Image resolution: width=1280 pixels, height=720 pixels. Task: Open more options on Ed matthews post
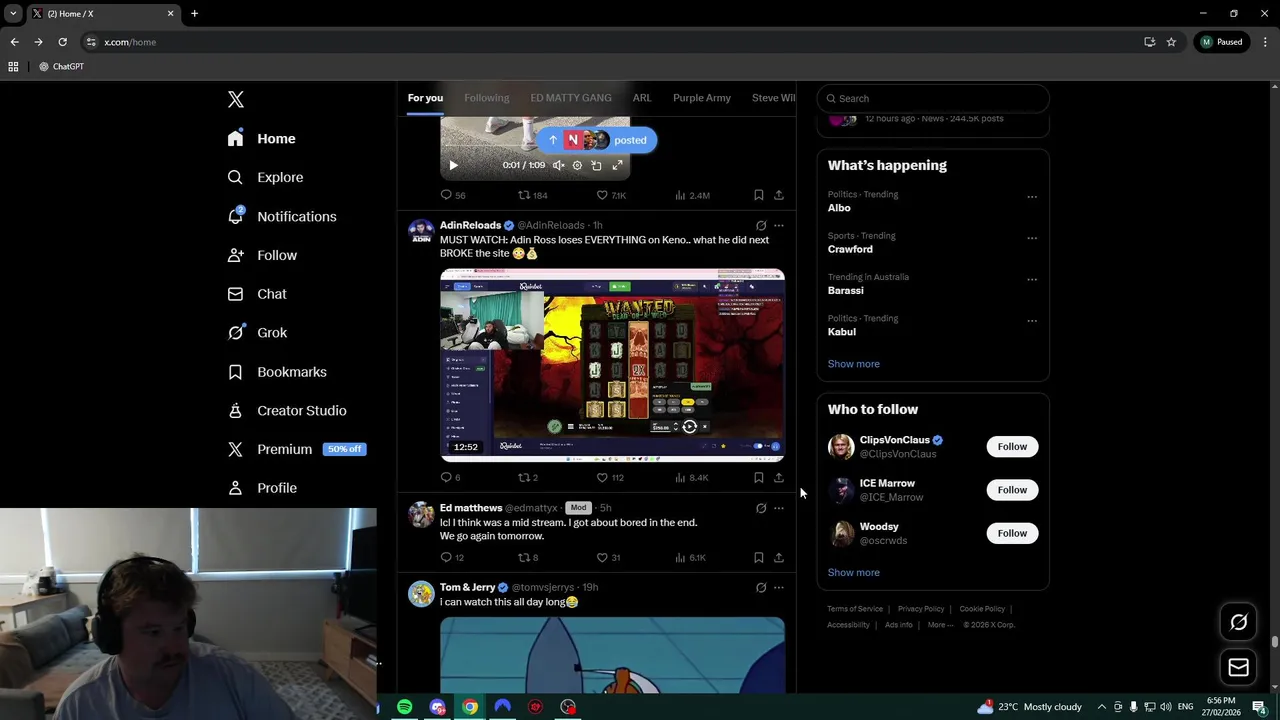778,508
